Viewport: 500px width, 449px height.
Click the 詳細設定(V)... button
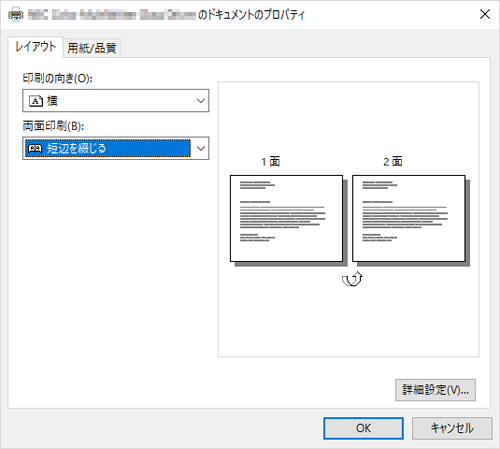point(435,390)
